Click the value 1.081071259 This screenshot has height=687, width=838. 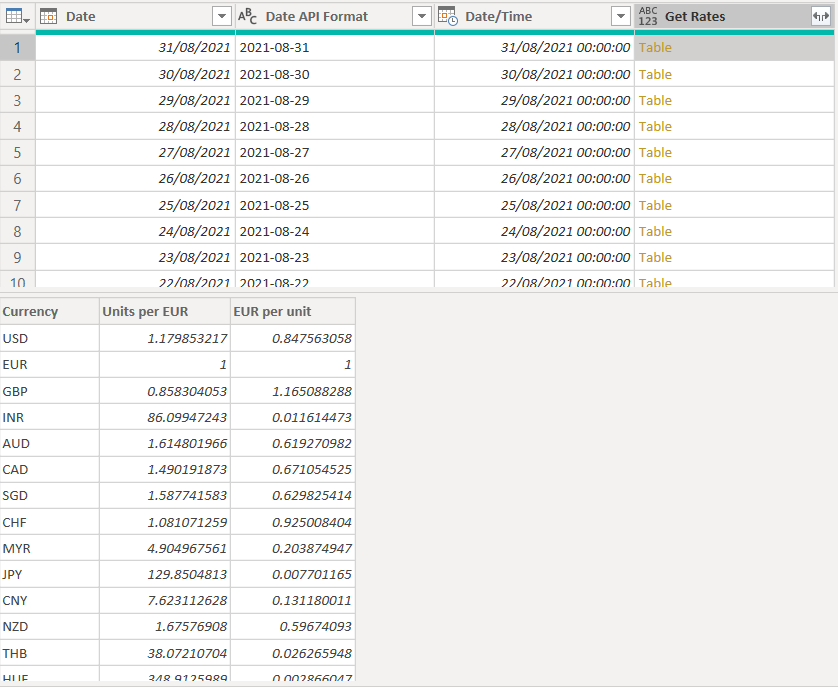[x=165, y=522]
